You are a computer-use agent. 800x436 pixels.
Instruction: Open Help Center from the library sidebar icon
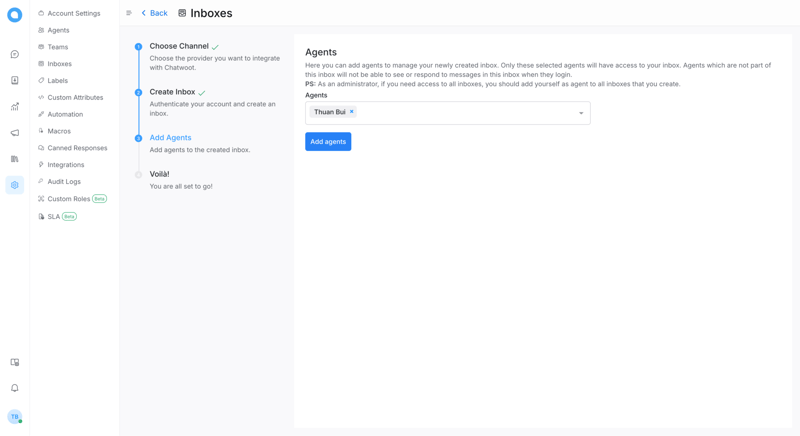15,159
